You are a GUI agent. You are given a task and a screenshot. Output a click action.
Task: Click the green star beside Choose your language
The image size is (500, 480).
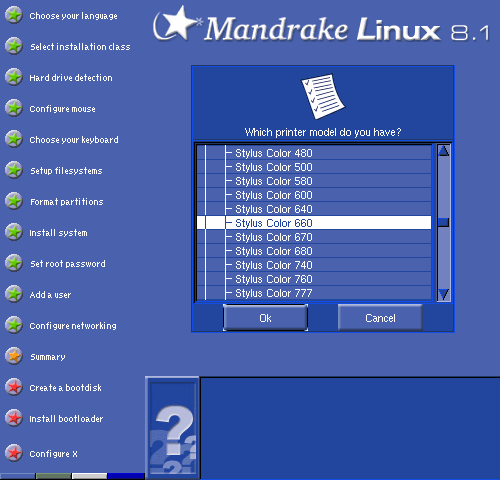click(x=14, y=15)
